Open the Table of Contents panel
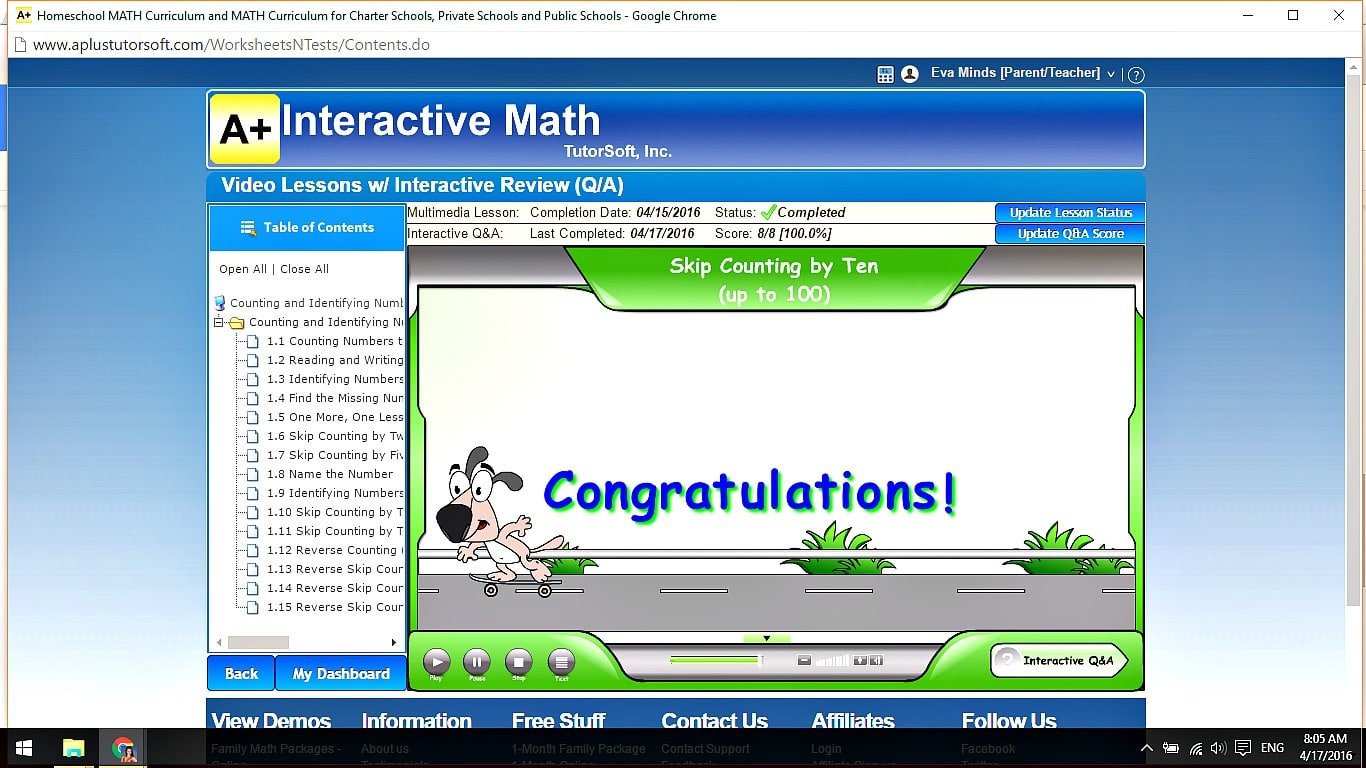 point(306,227)
